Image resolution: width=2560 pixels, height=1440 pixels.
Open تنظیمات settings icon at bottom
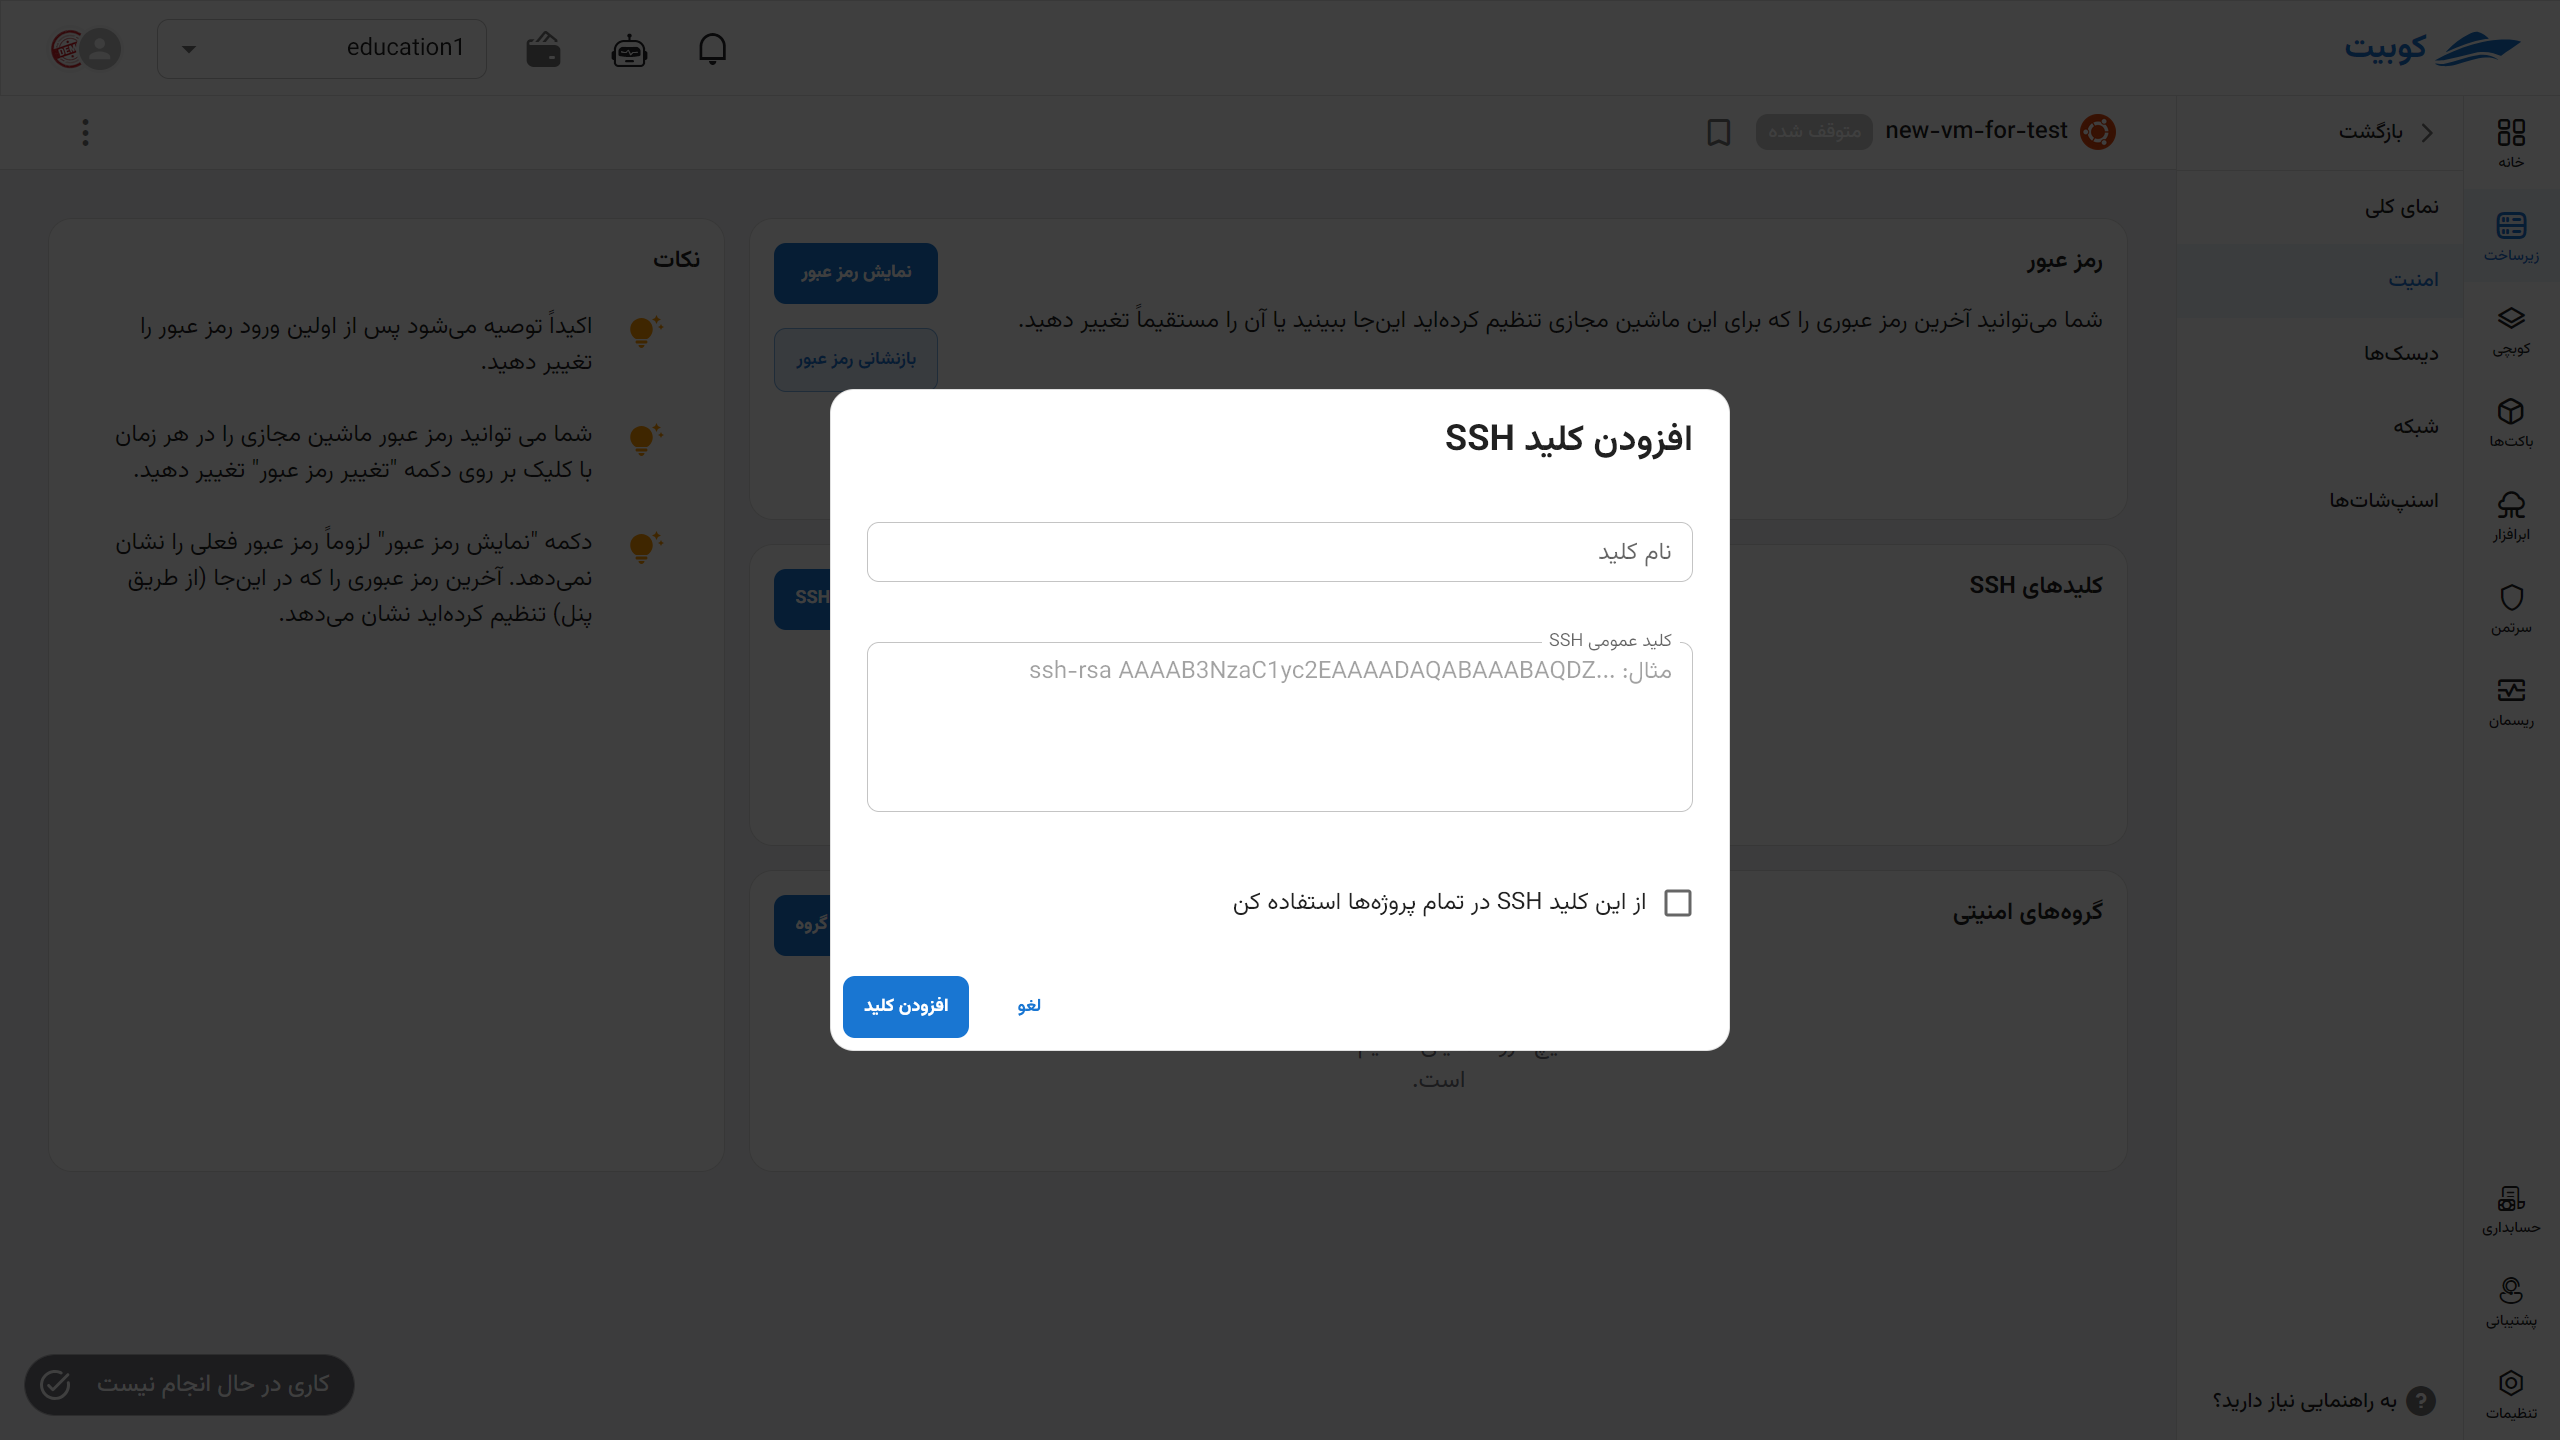click(2512, 1385)
